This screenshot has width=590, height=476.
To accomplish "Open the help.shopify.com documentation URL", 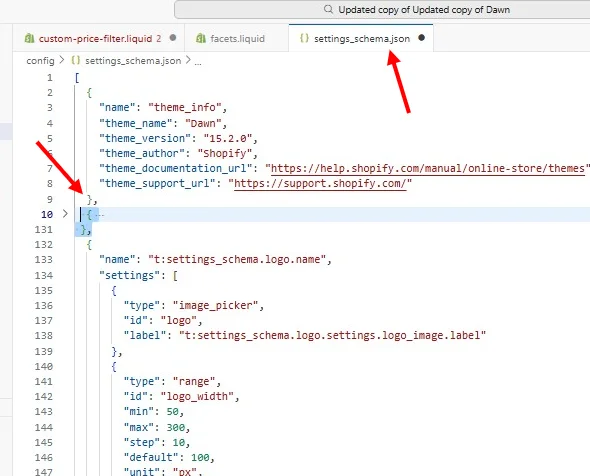I will point(428,168).
